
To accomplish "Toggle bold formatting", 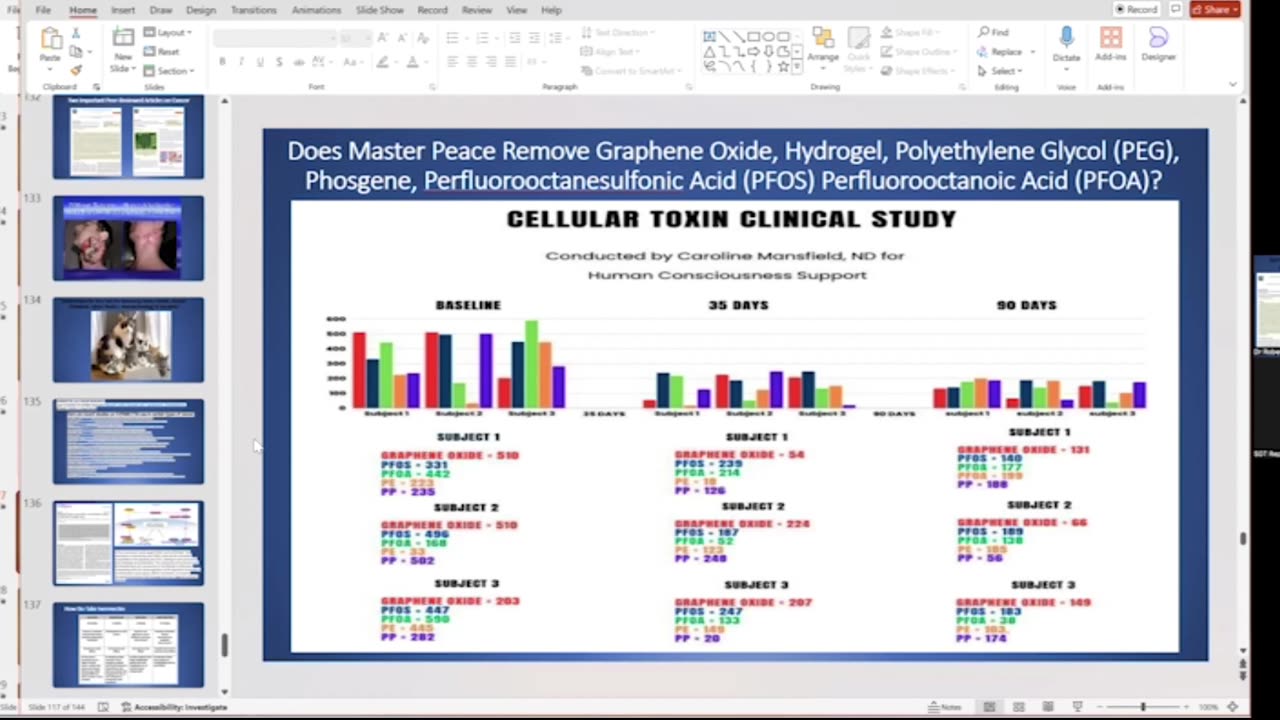I will 222,62.
